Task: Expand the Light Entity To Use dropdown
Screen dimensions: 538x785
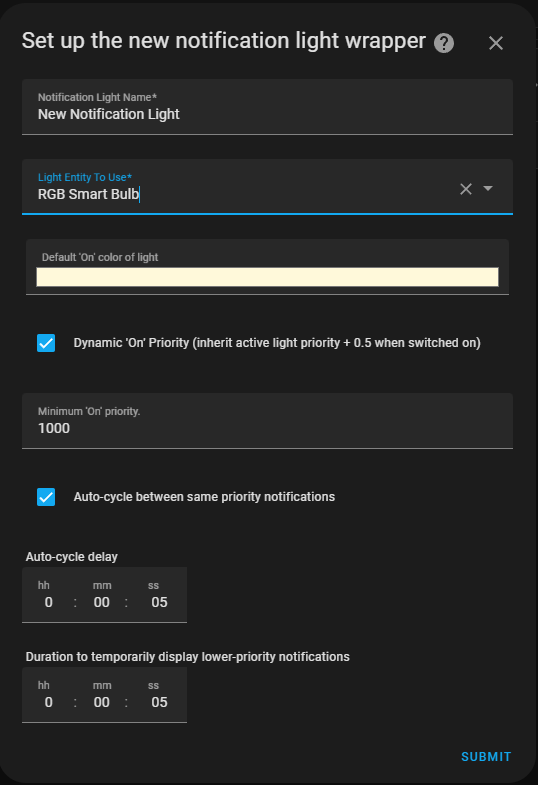Action: (488, 188)
